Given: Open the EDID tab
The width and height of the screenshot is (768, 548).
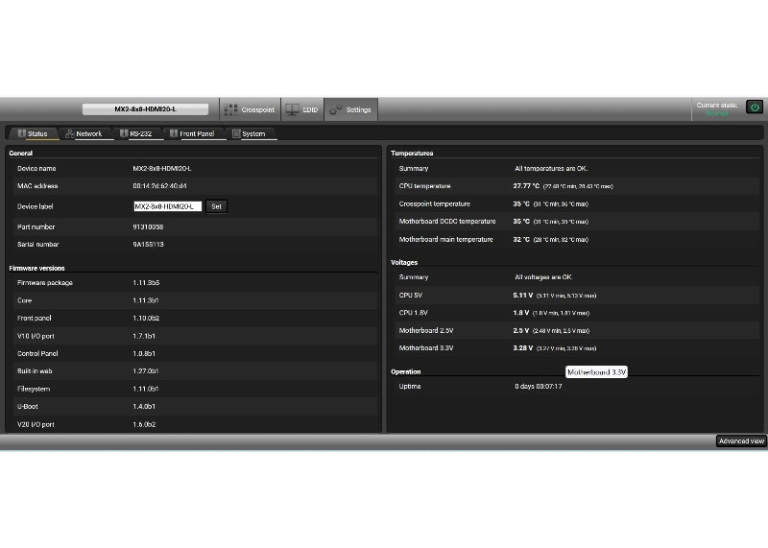Looking at the screenshot, I should coord(302,110).
